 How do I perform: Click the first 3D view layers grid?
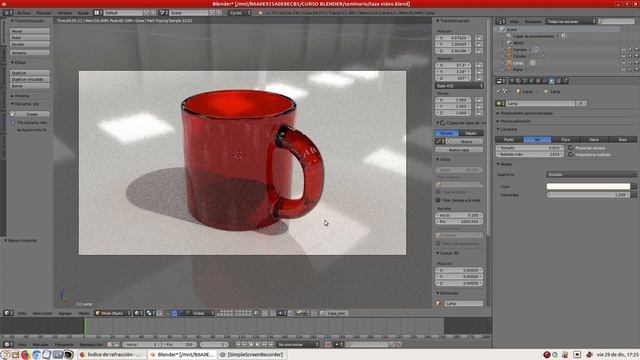click(x=225, y=313)
